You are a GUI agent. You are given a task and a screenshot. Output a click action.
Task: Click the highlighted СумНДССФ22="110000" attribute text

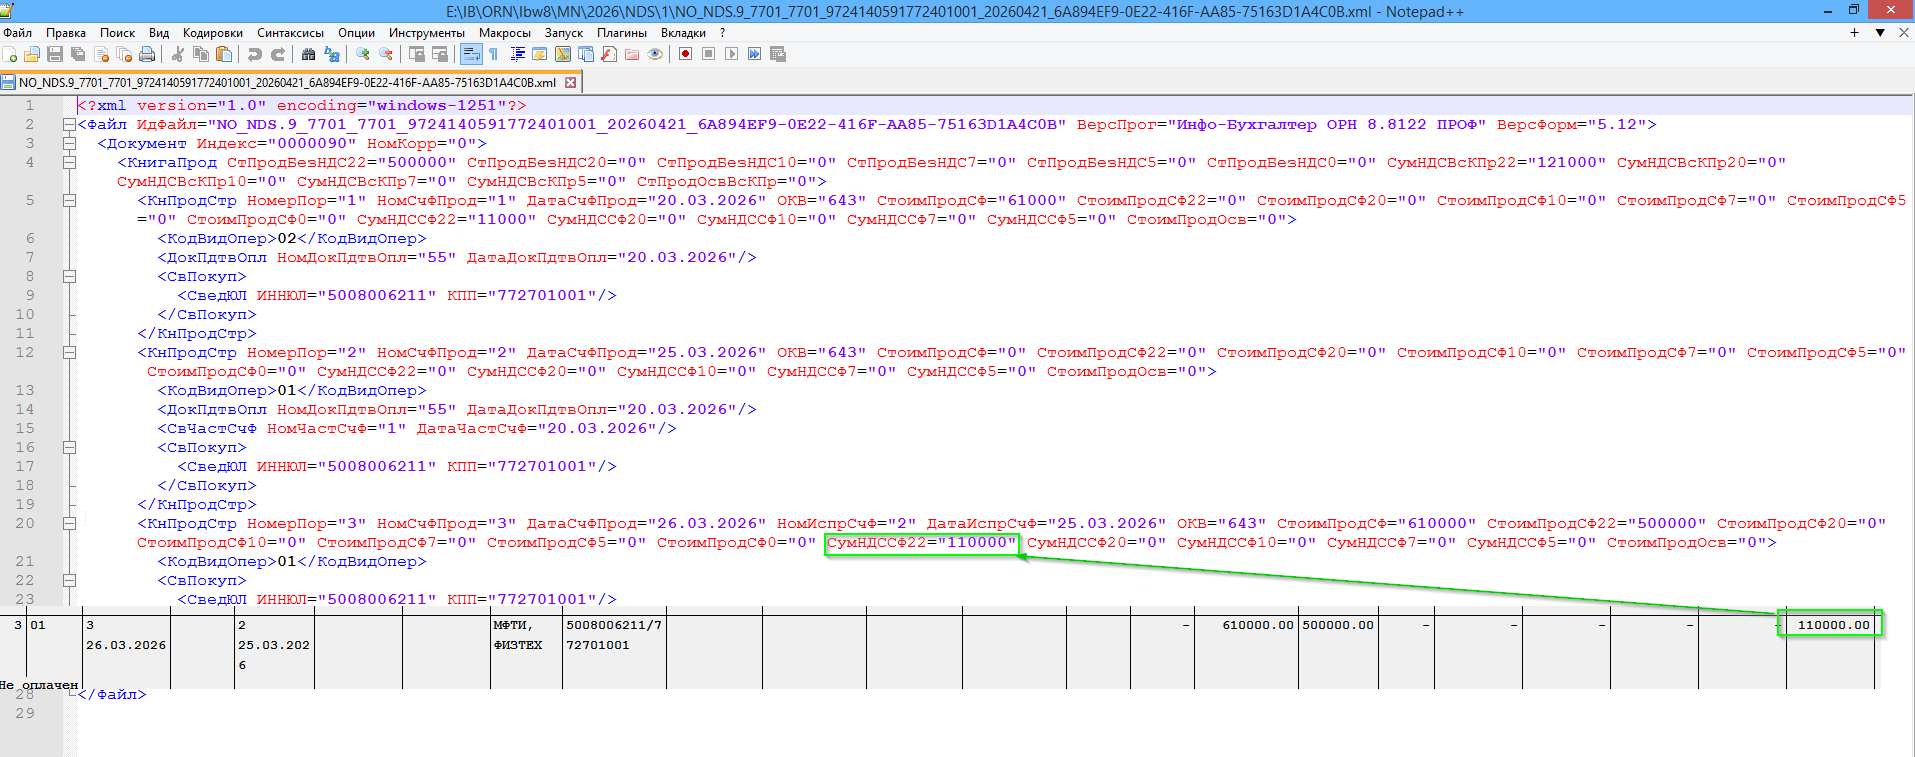pos(921,543)
